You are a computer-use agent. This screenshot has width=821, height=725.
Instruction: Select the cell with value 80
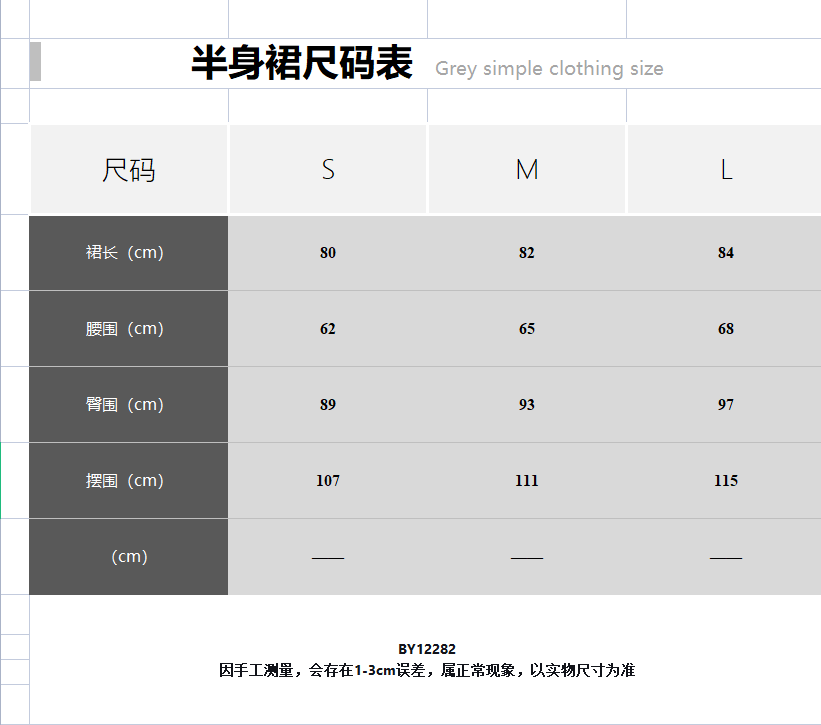[328, 253]
